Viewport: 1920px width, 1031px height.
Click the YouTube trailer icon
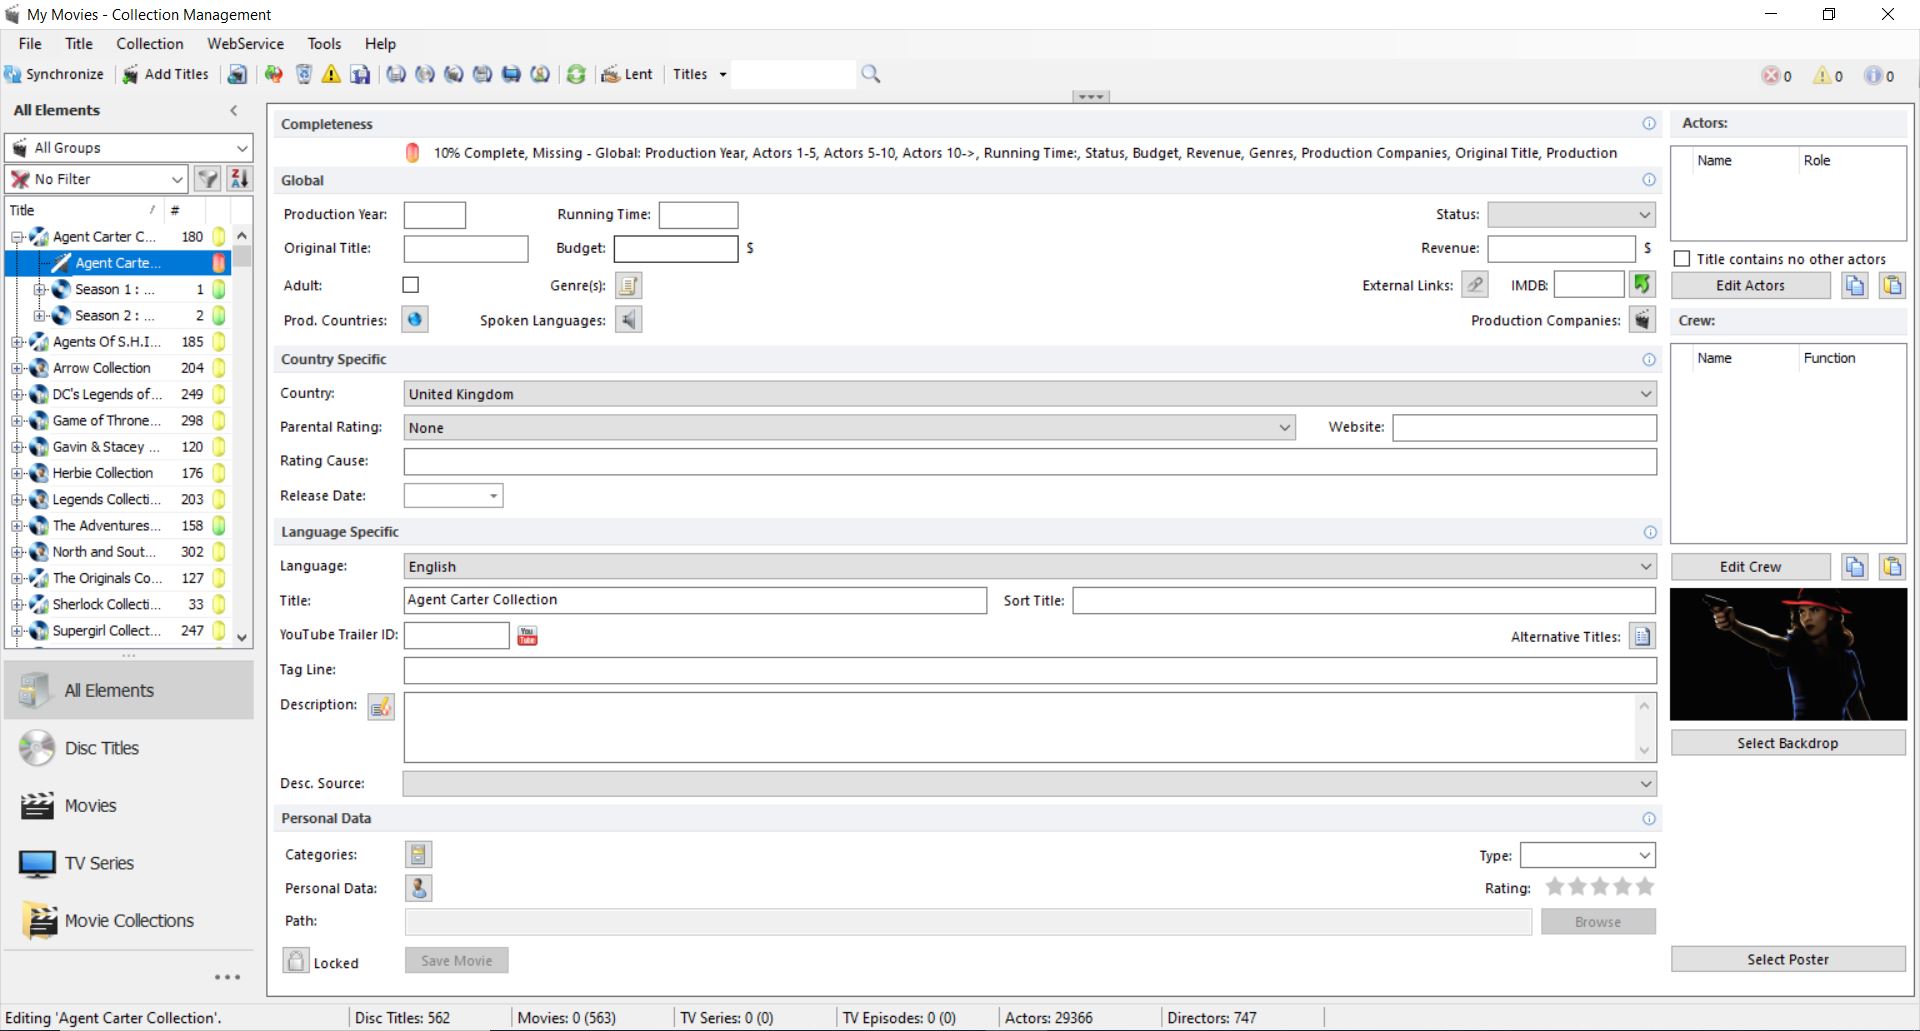click(x=527, y=636)
